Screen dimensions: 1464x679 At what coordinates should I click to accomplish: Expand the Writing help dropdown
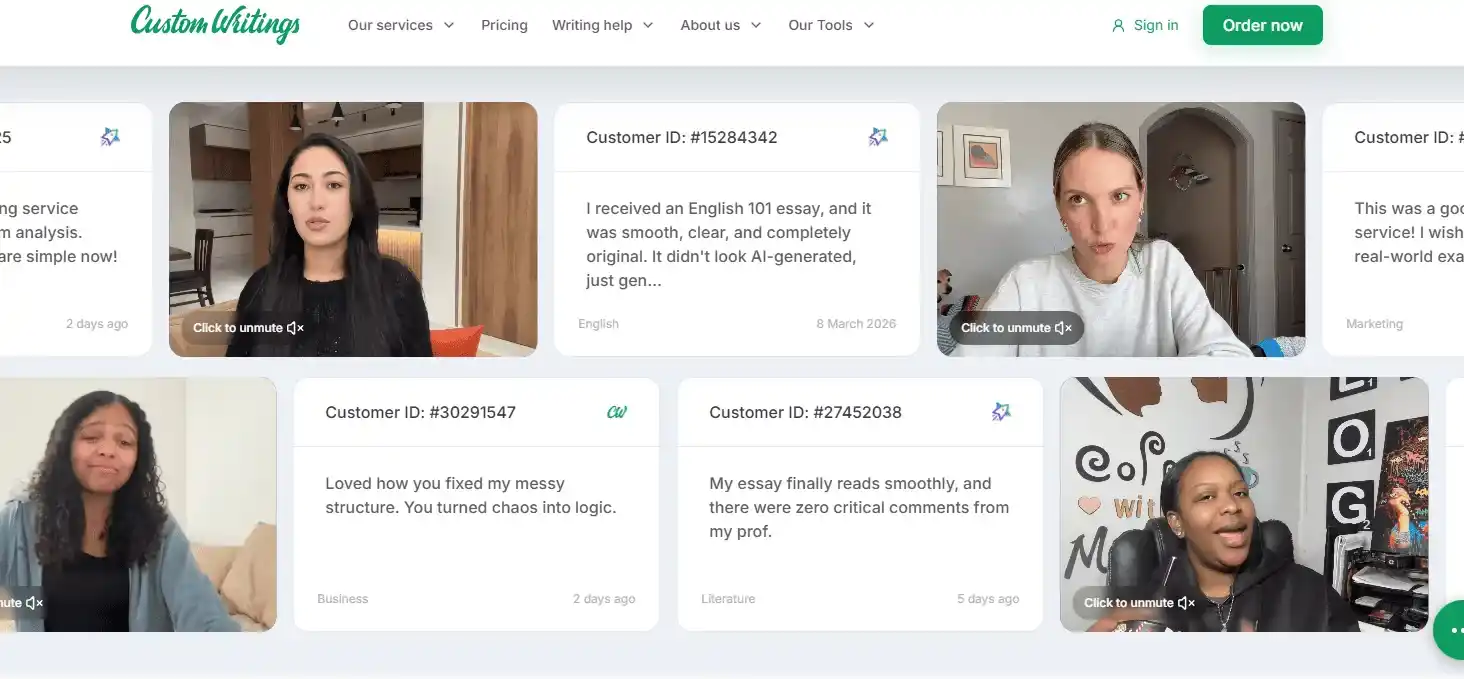click(602, 25)
